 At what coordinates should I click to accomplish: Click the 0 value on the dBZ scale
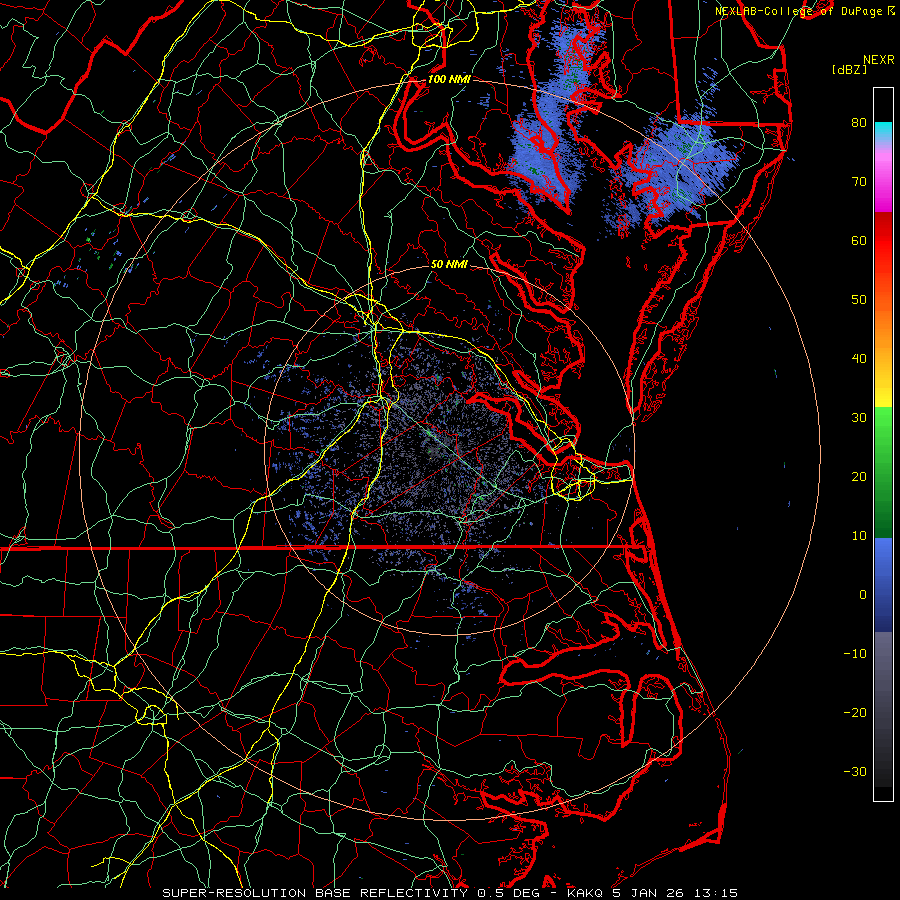[x=863, y=595]
